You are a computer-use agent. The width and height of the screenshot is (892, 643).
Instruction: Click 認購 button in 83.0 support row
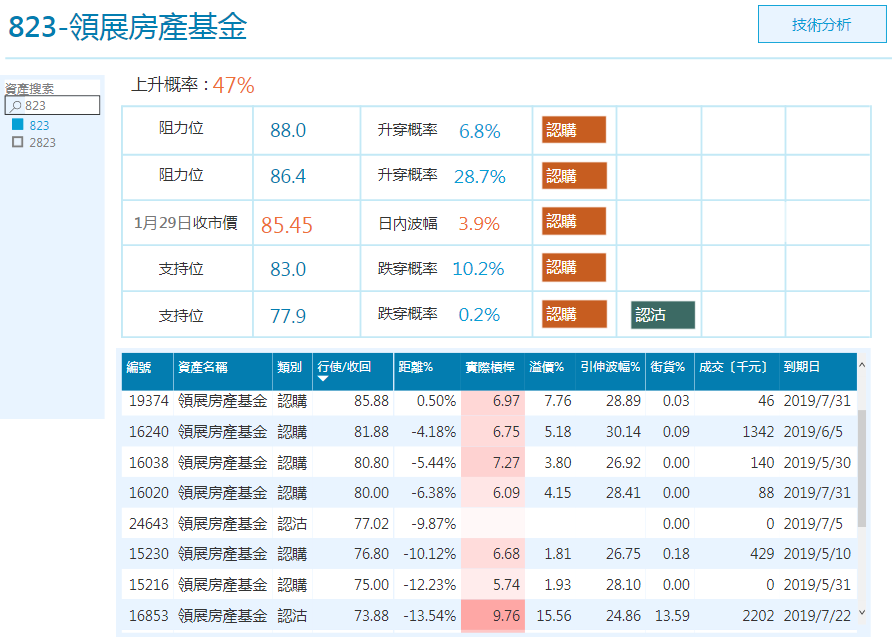[573, 267]
